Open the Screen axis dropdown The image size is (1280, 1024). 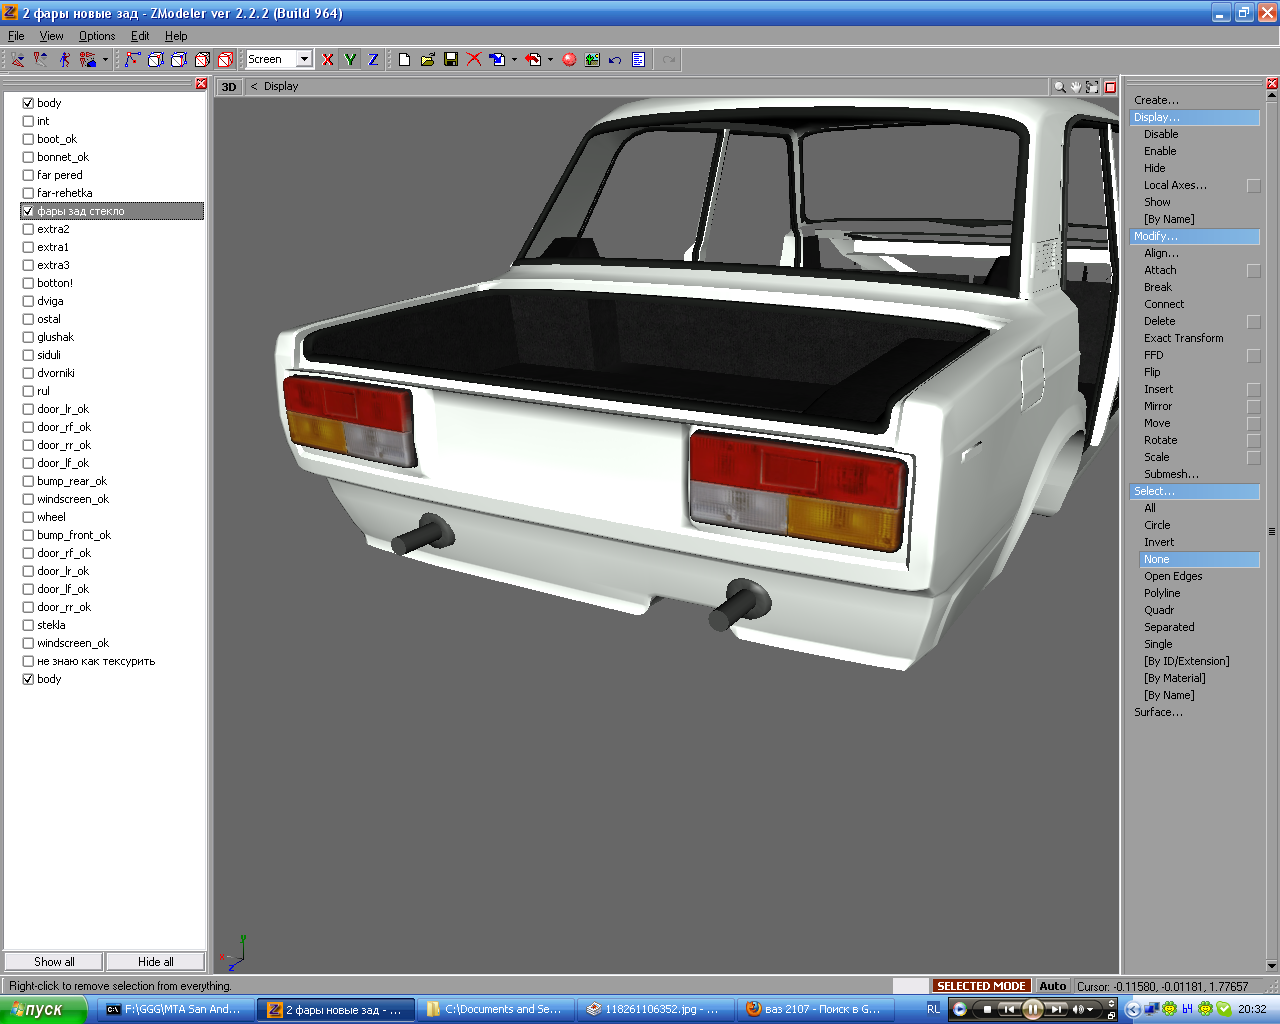click(x=304, y=60)
